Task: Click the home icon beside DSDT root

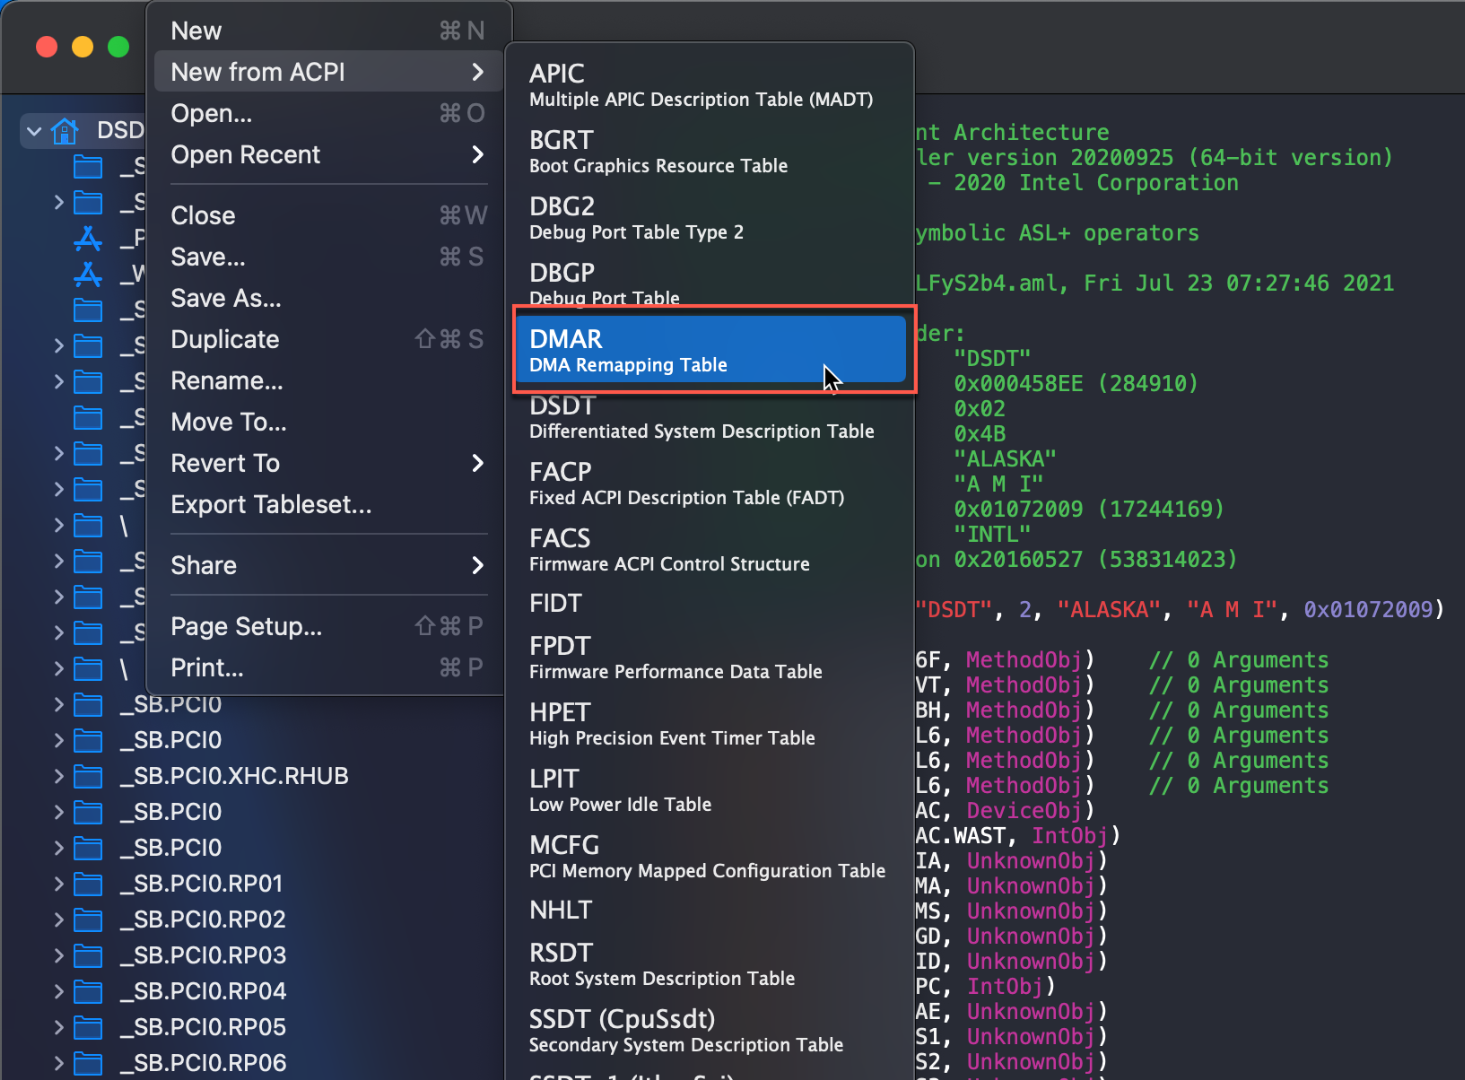Action: pos(65,130)
